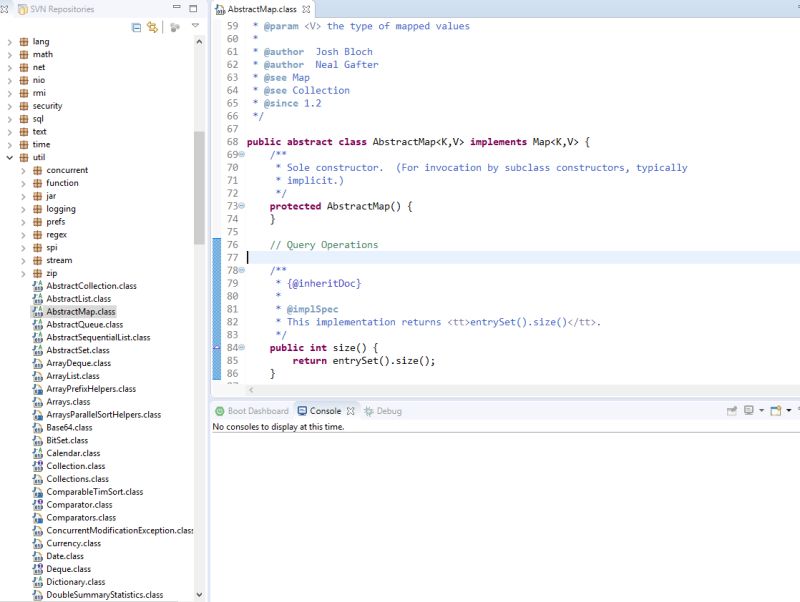Open the SVN Repositories view menu triangle
The height and width of the screenshot is (602, 800).
(x=194, y=27)
